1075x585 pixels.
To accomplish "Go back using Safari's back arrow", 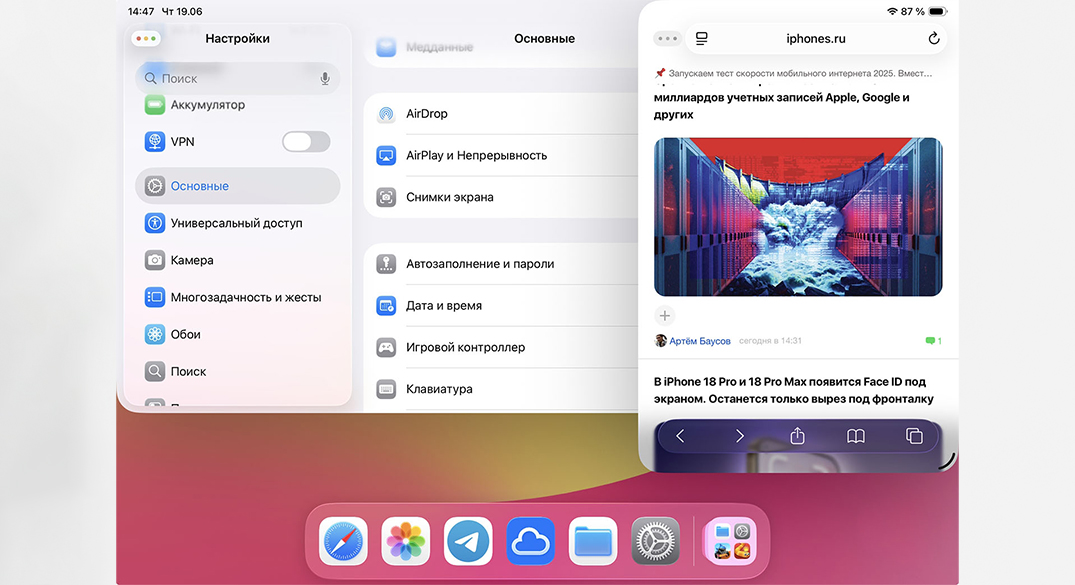I will tap(680, 436).
